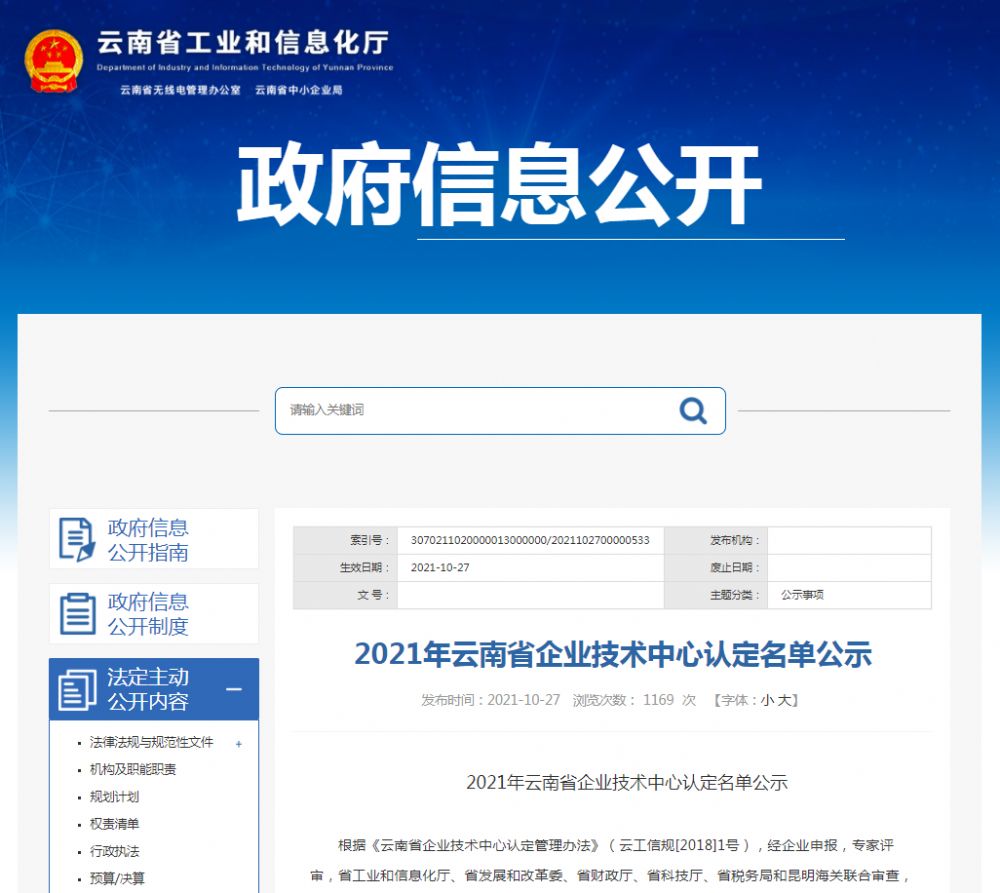Select 行政执法 in sidebar
Viewport: 1000px width, 893px height.
click(114, 851)
